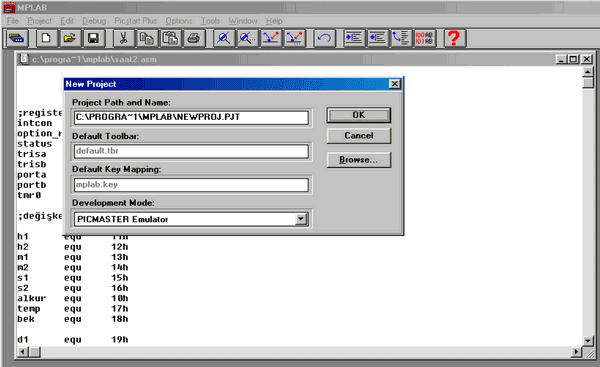This screenshot has height=367, width=600.
Task: Open the Tools menu
Action: tap(210, 21)
